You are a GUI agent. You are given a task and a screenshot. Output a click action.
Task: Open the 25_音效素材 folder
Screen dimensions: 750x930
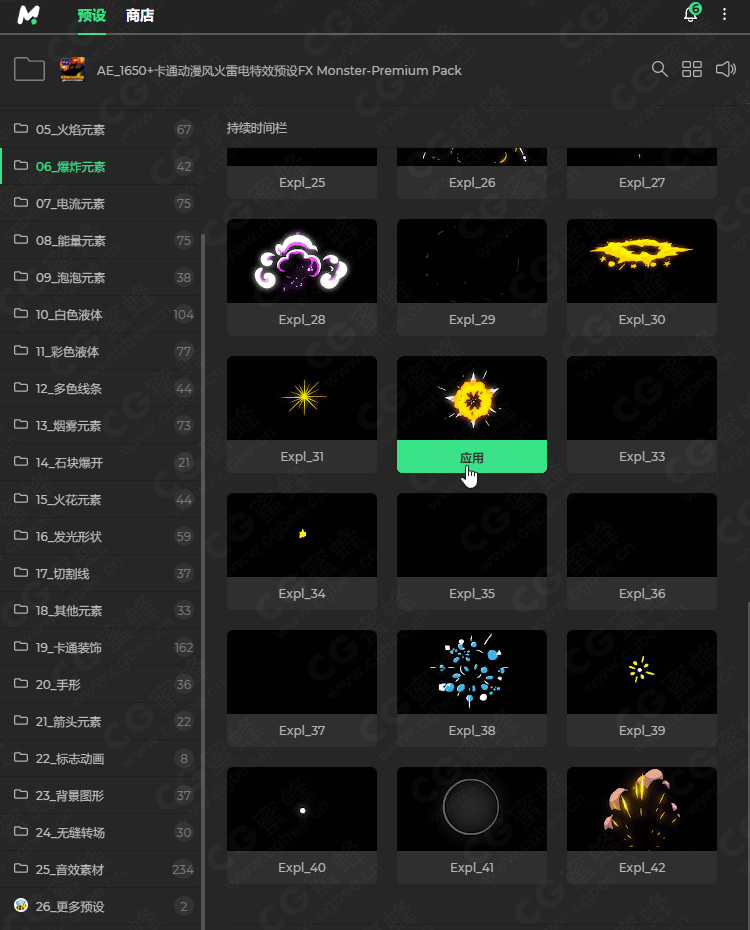[x=100, y=870]
